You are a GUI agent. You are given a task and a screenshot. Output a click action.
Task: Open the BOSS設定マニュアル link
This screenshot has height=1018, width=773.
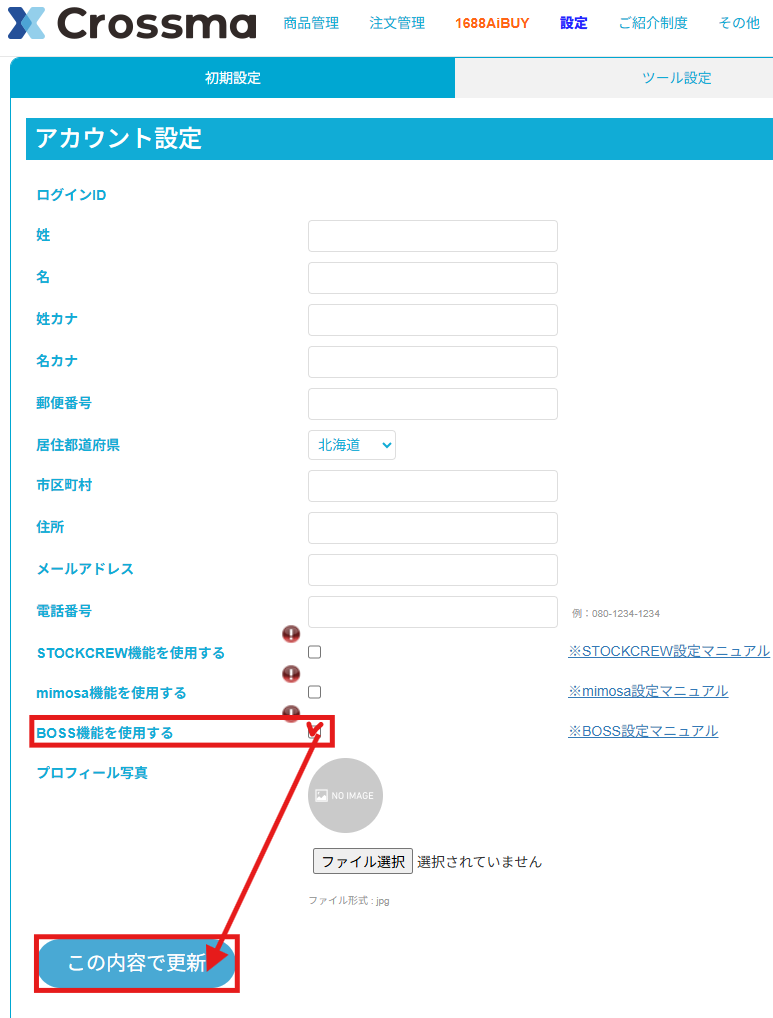643,731
